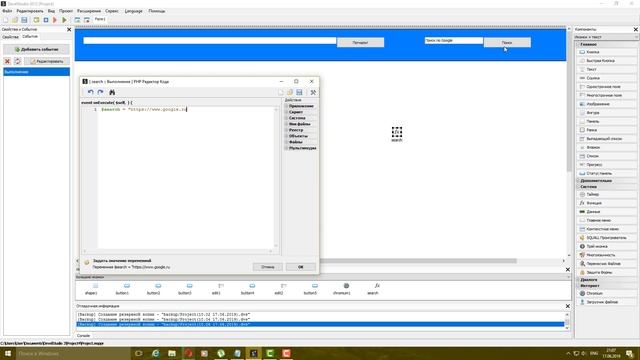
Task: Open Windows Start menu
Action: point(8,353)
